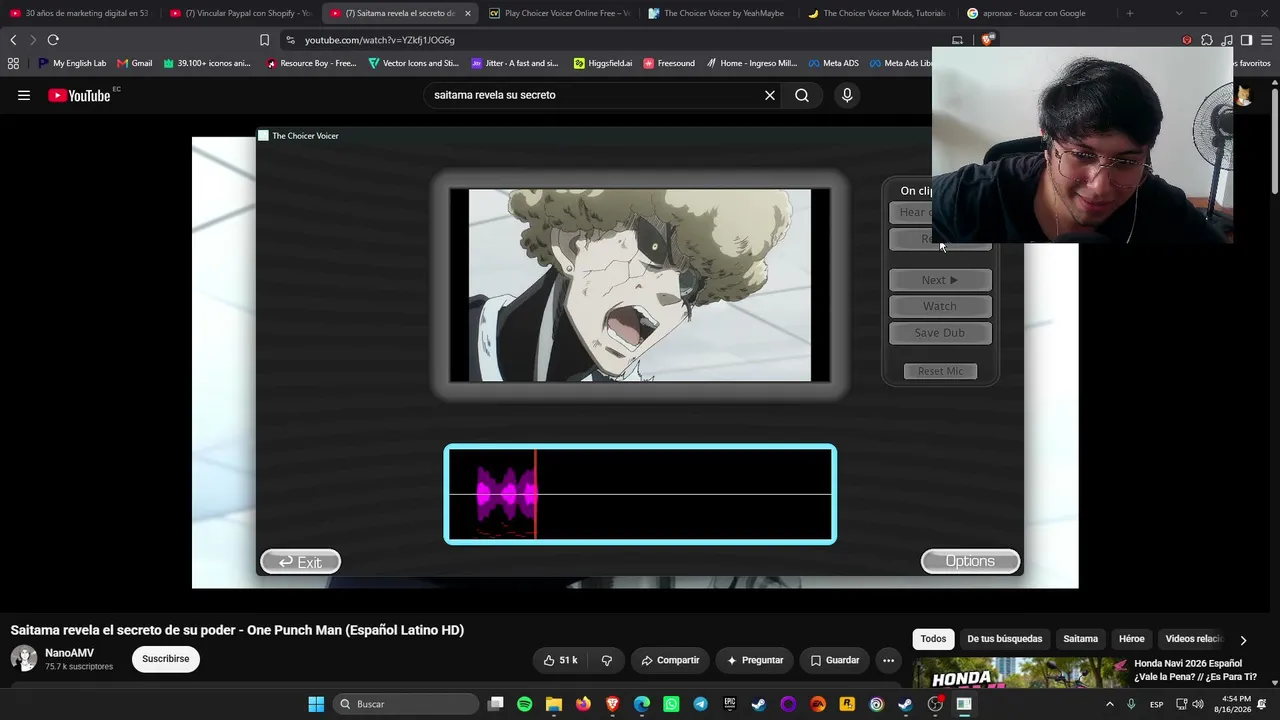The width and height of the screenshot is (1280, 720).
Task: Open the Vector Icons bookmark
Action: [413, 63]
